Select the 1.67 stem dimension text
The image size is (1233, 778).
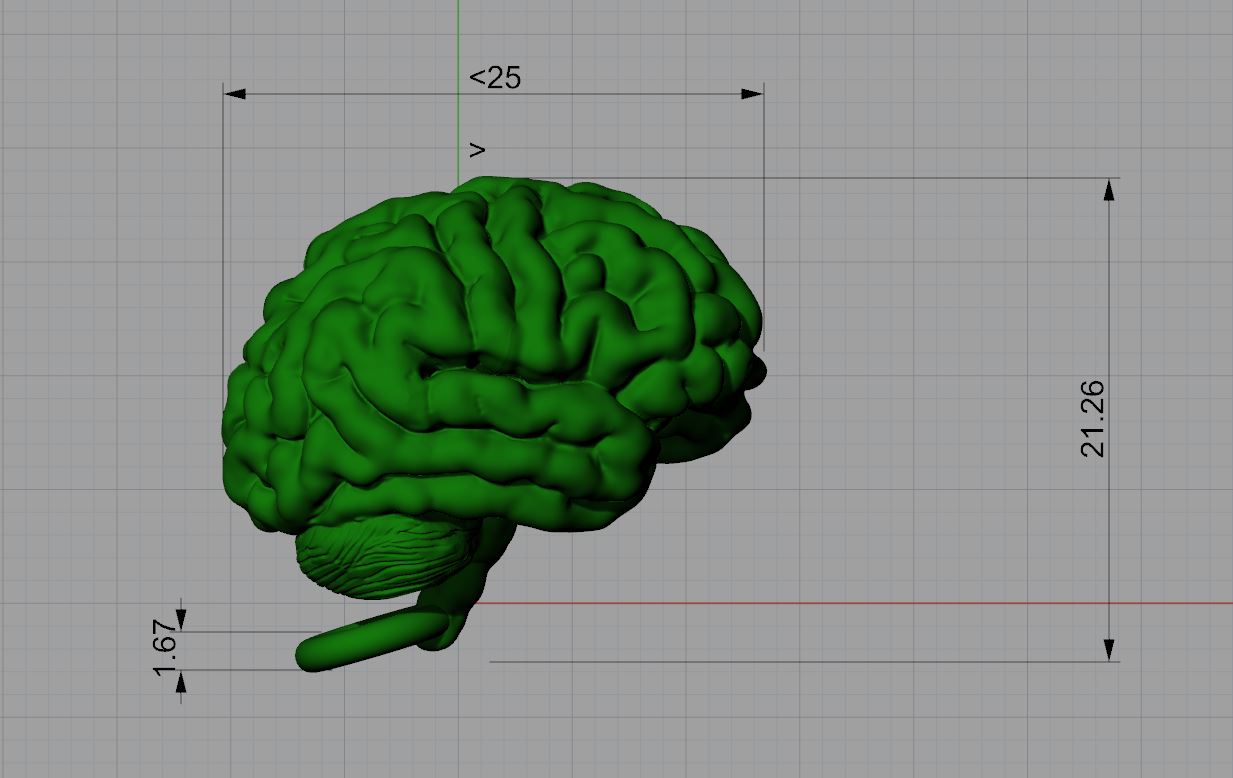pos(166,649)
